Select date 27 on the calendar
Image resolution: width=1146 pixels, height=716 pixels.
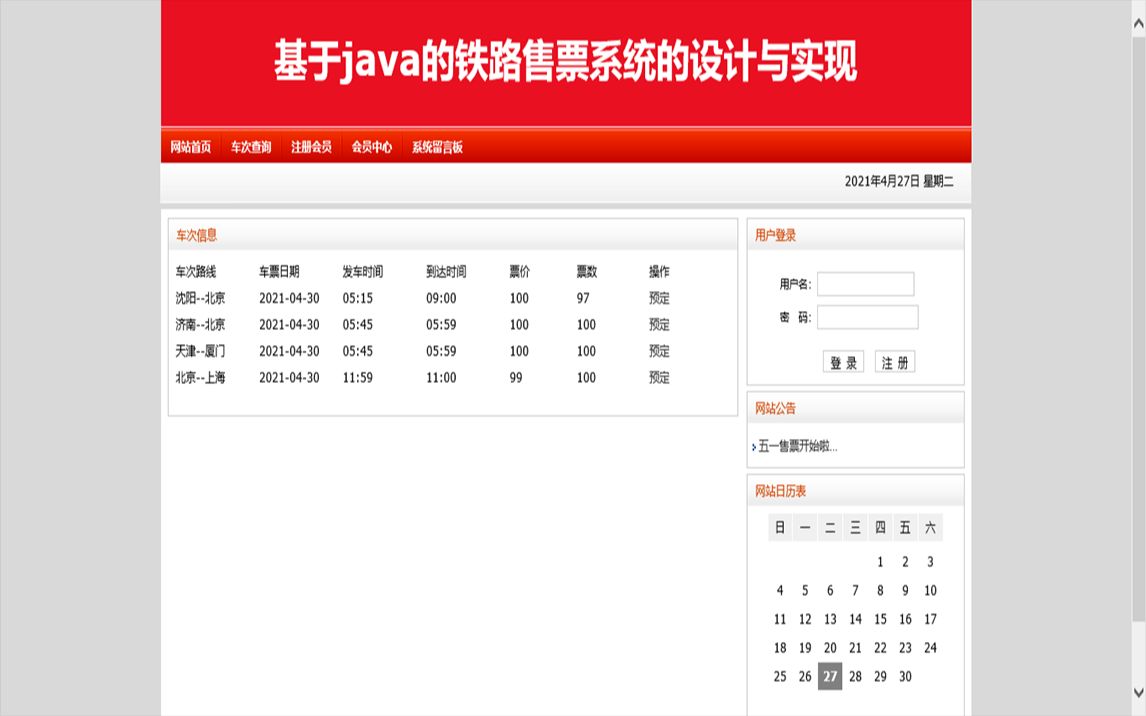[829, 676]
